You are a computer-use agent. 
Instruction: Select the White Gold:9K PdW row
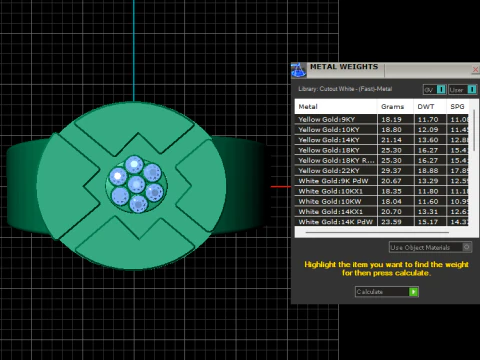pos(381,181)
